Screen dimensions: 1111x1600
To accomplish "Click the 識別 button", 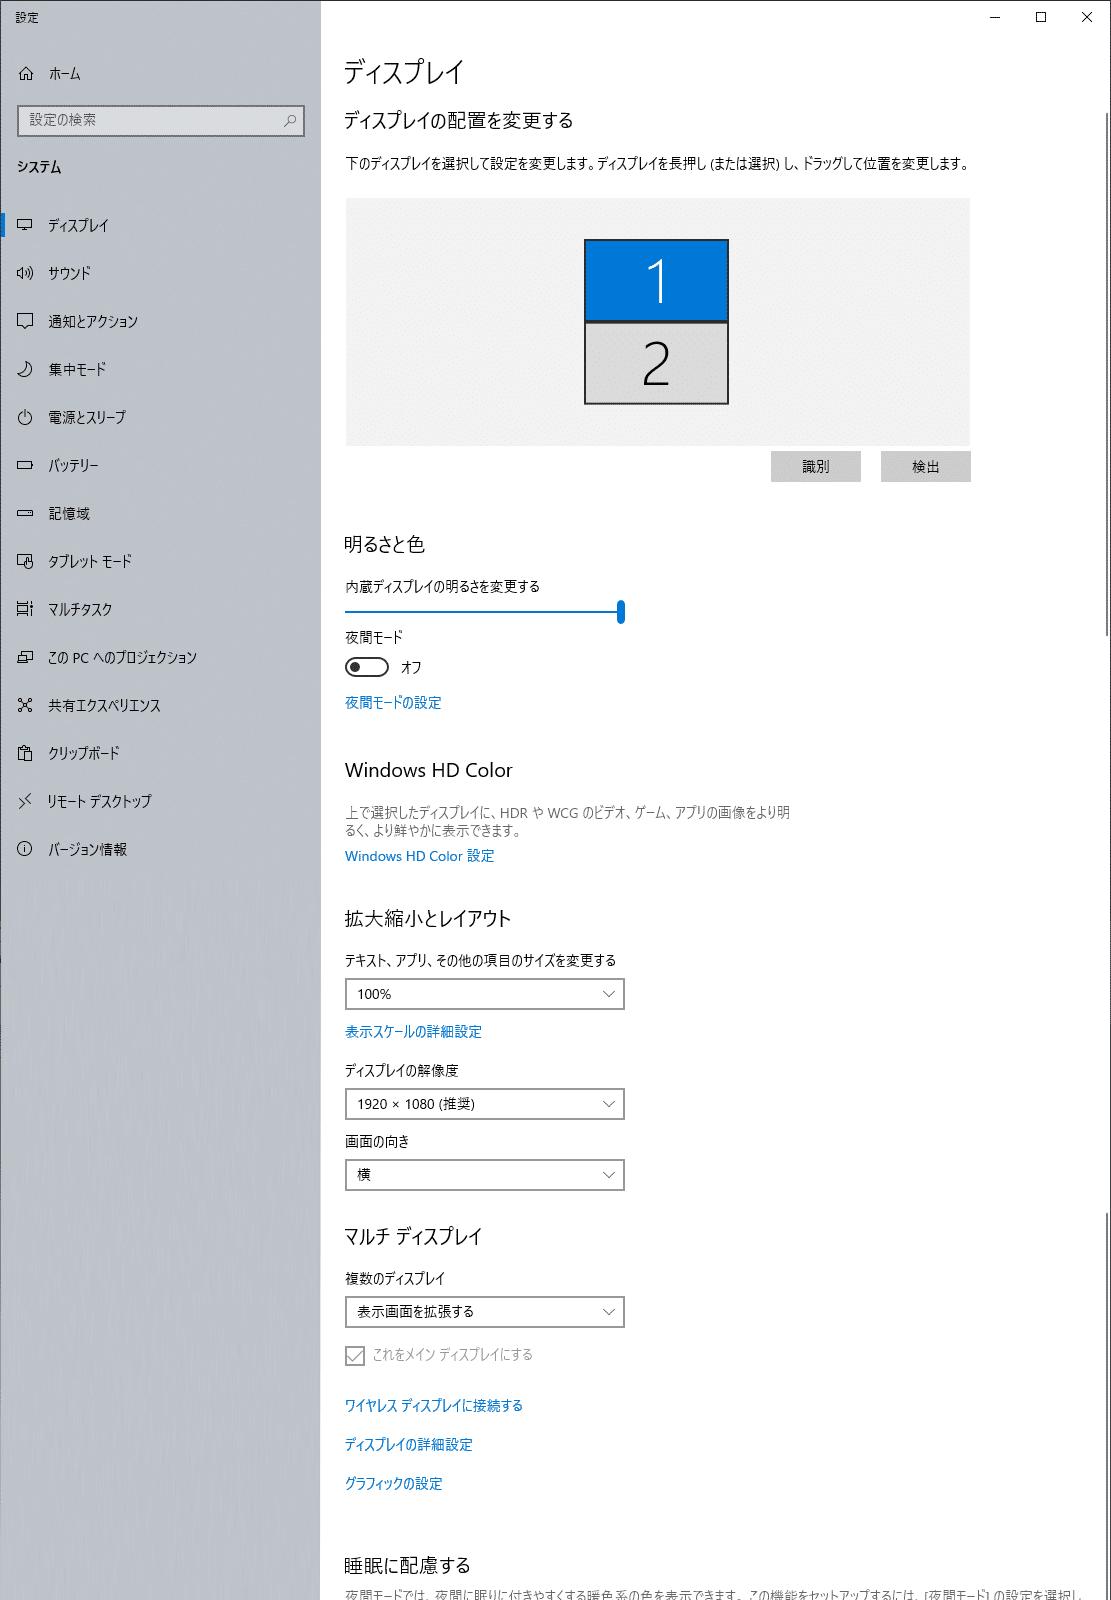I will pyautogui.click(x=816, y=467).
